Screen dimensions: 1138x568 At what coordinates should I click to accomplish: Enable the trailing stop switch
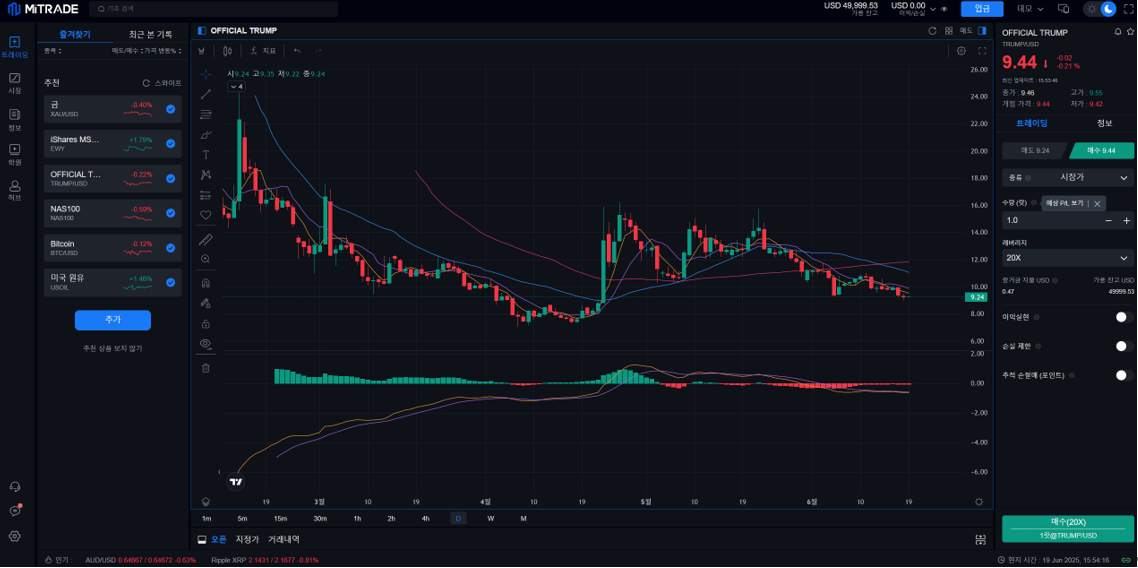point(1124,375)
